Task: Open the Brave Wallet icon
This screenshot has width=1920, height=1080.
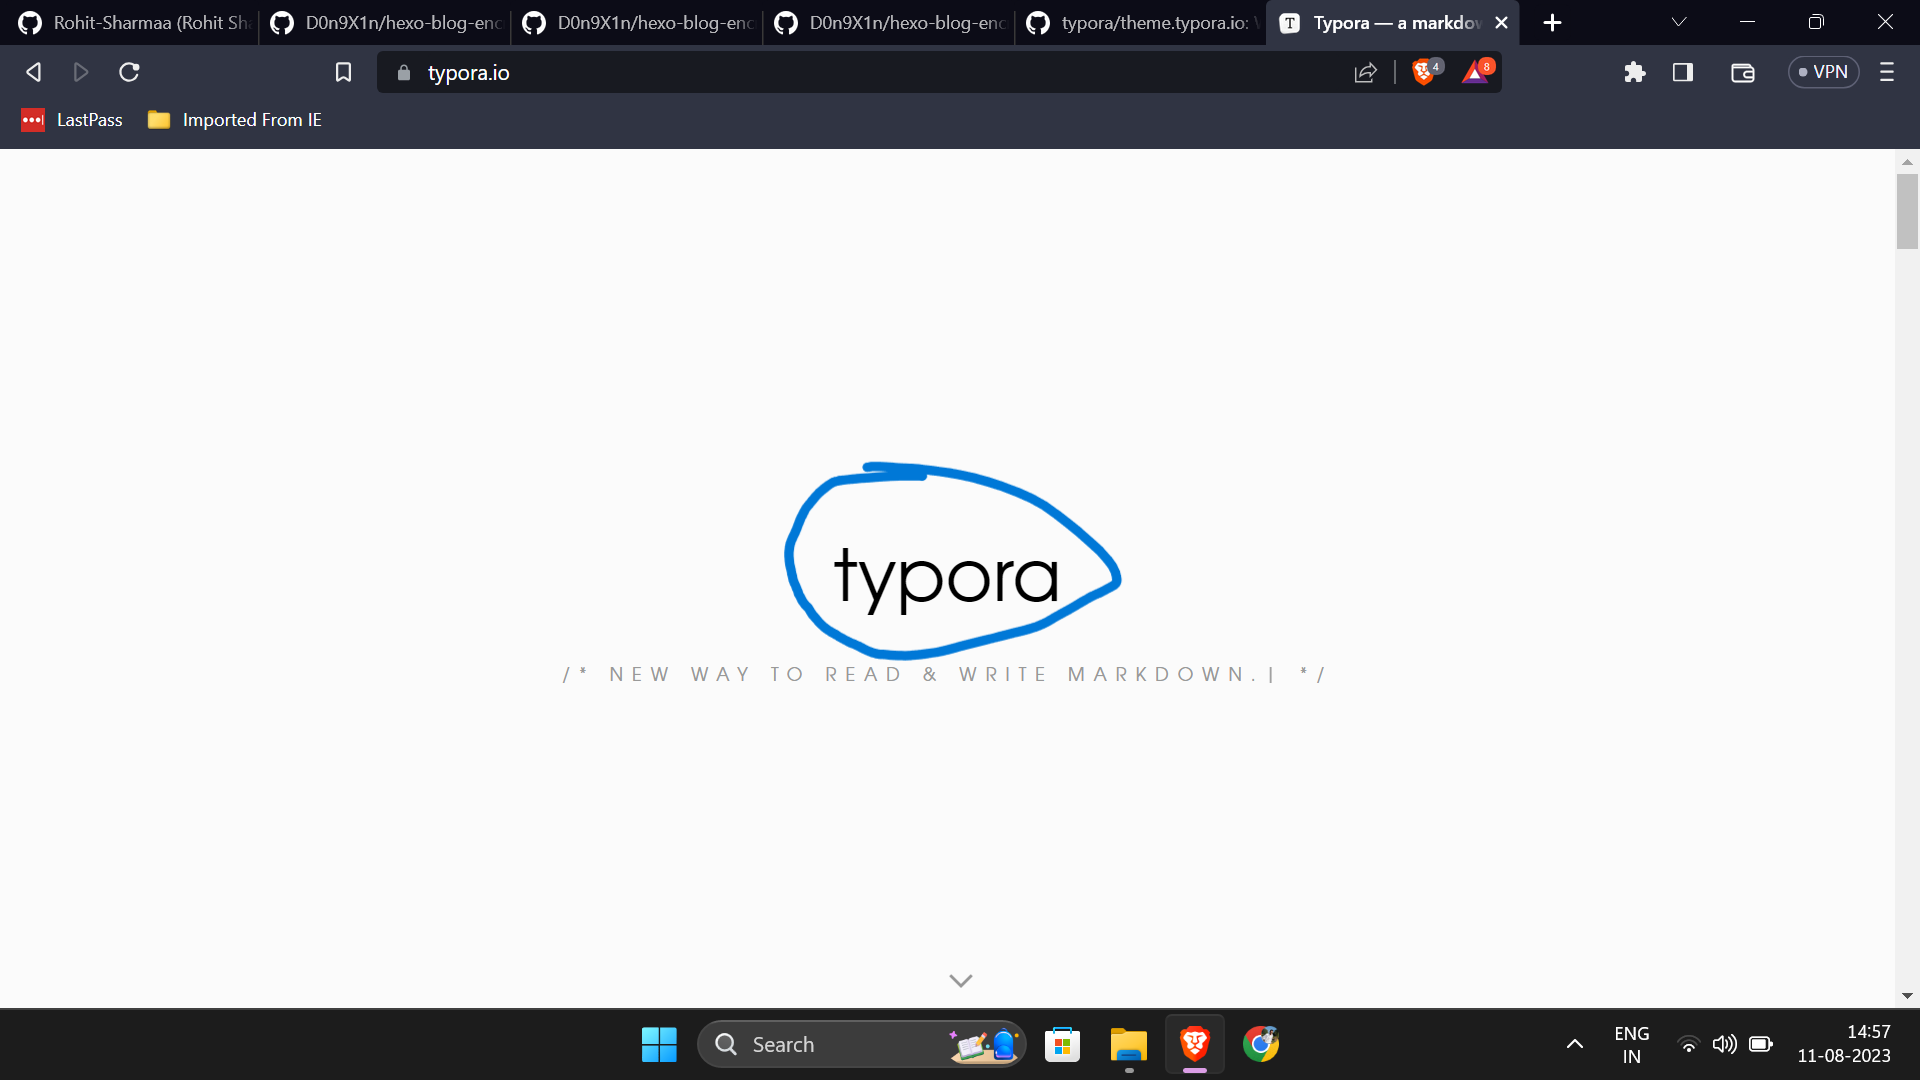Action: tap(1742, 71)
